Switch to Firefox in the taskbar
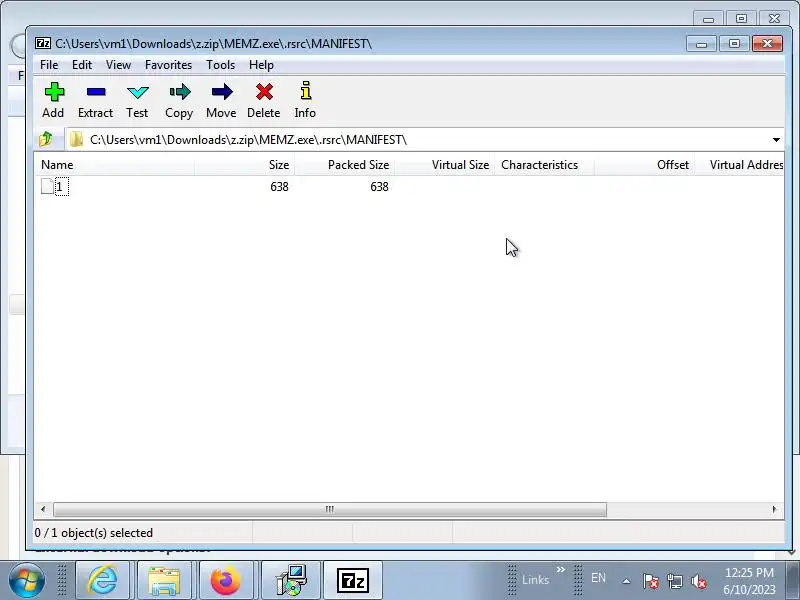800x600 pixels. click(226, 580)
